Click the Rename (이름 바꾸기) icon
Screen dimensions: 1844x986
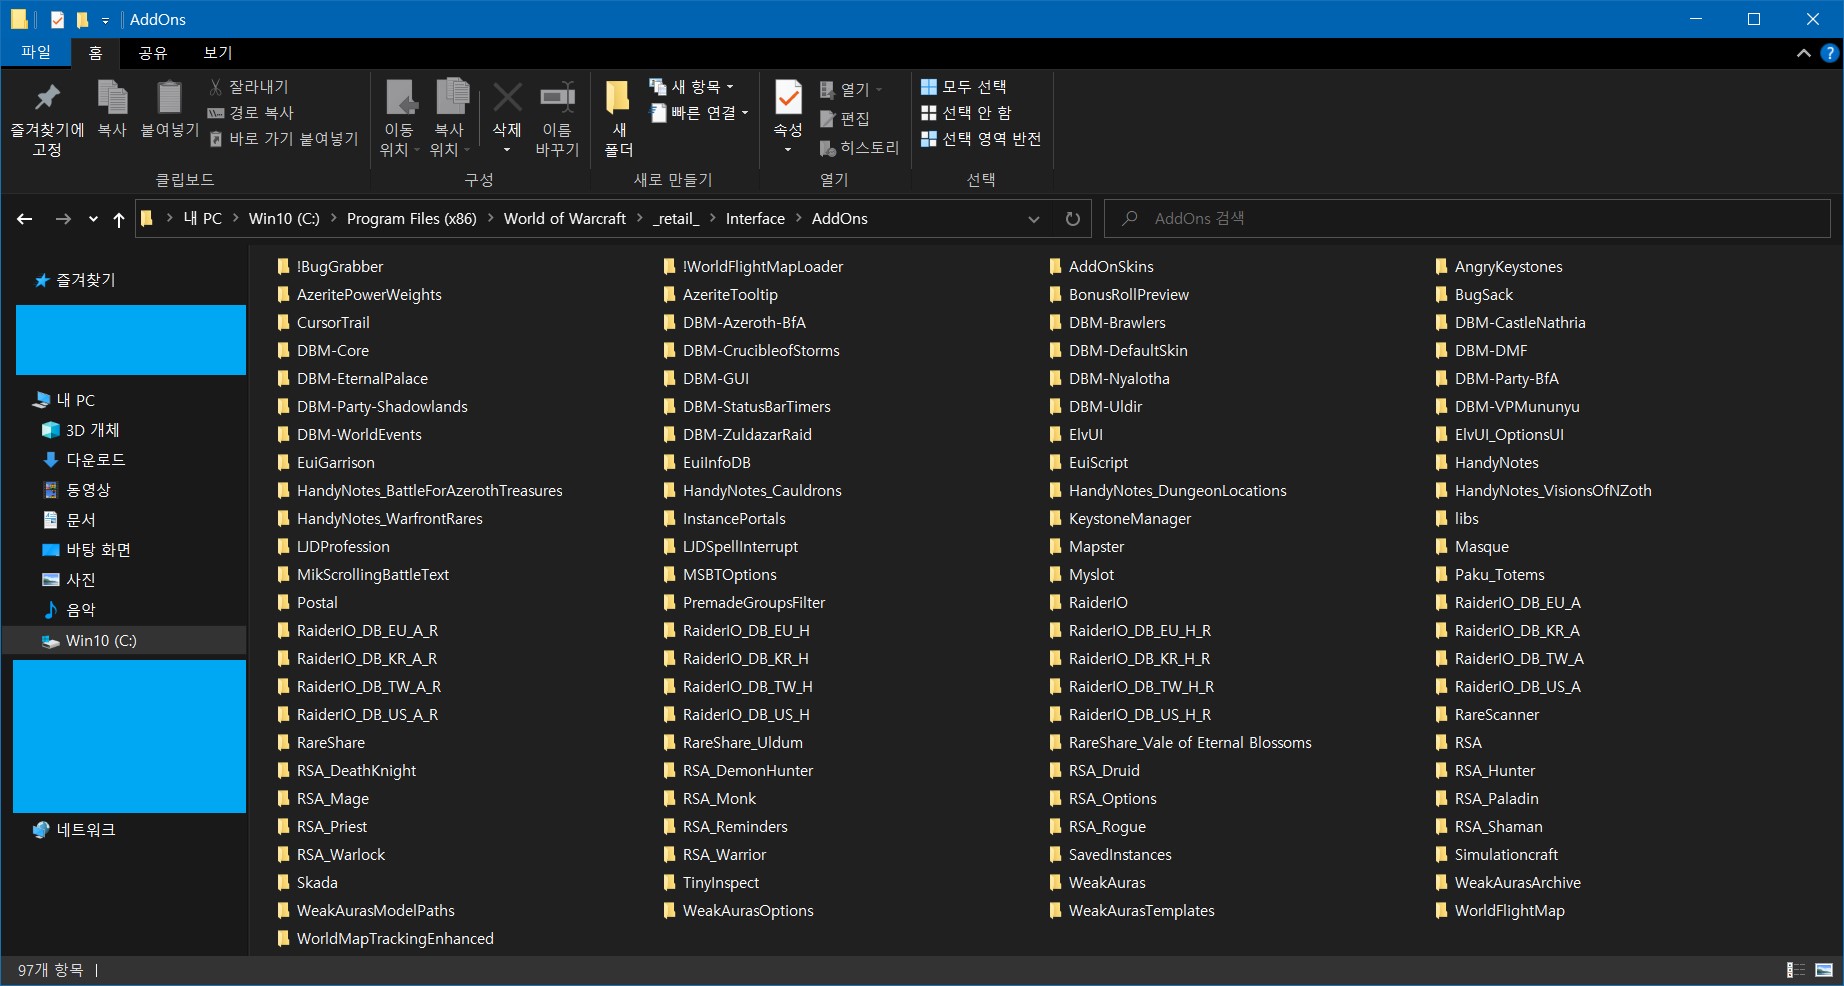point(557,98)
